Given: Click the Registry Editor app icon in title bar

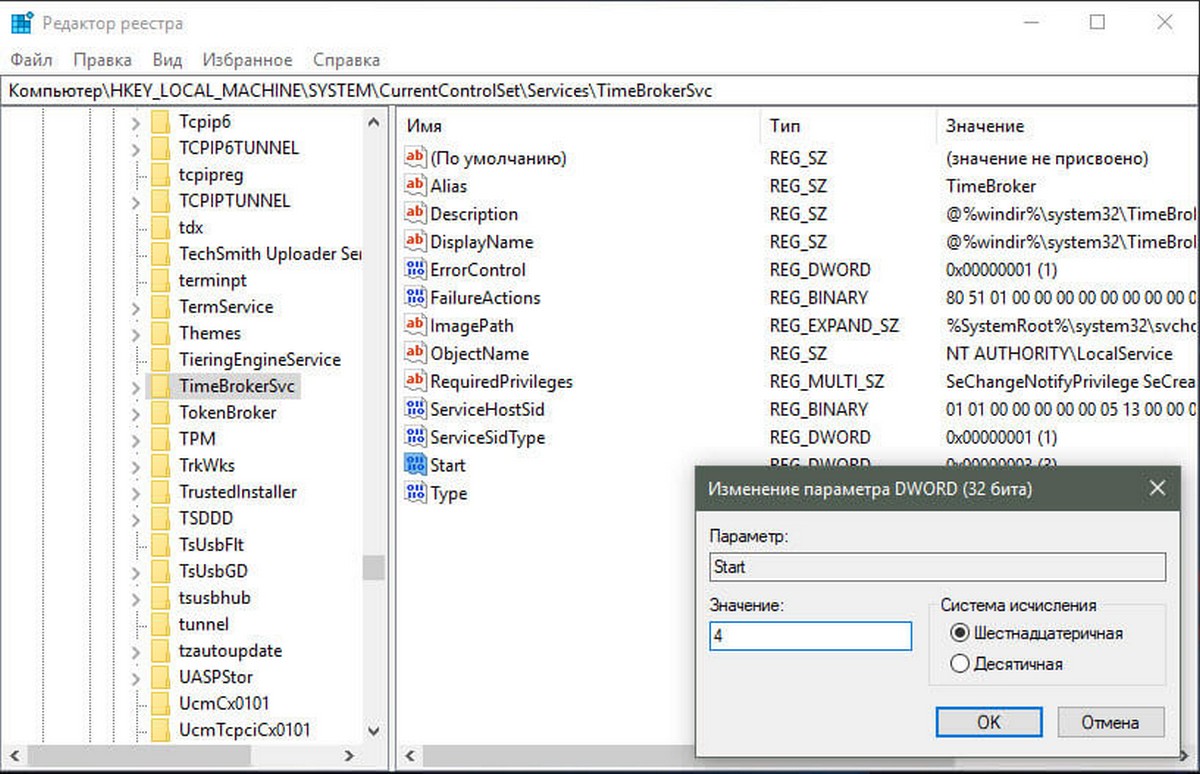Looking at the screenshot, I should [x=22, y=22].
